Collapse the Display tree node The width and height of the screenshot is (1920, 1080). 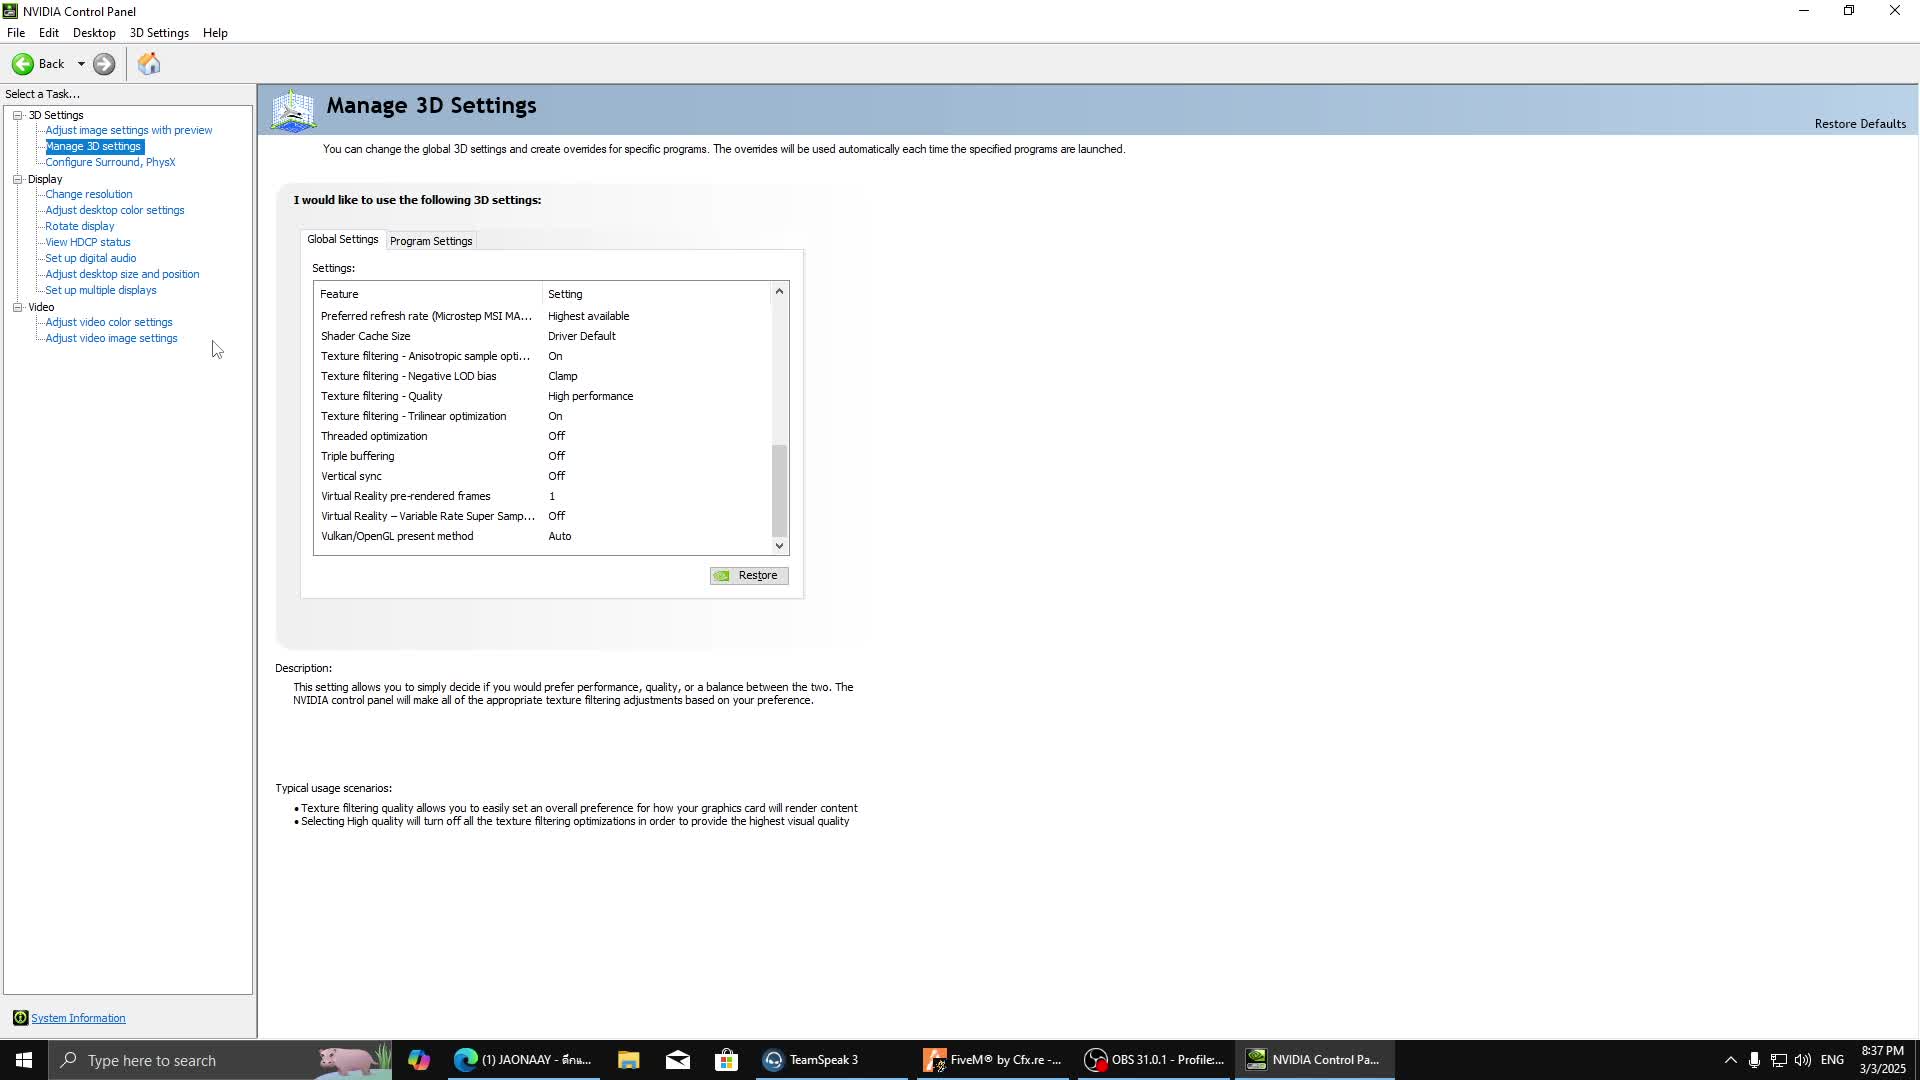pyautogui.click(x=17, y=179)
